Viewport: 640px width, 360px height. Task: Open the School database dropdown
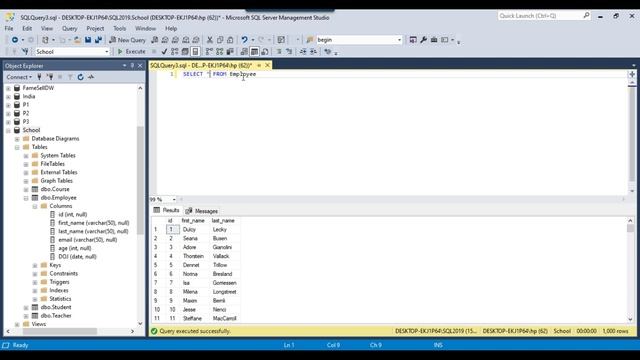click(x=107, y=52)
